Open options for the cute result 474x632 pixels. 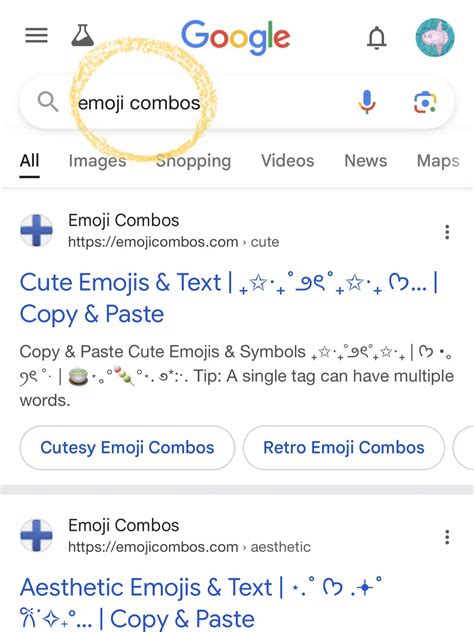447,232
